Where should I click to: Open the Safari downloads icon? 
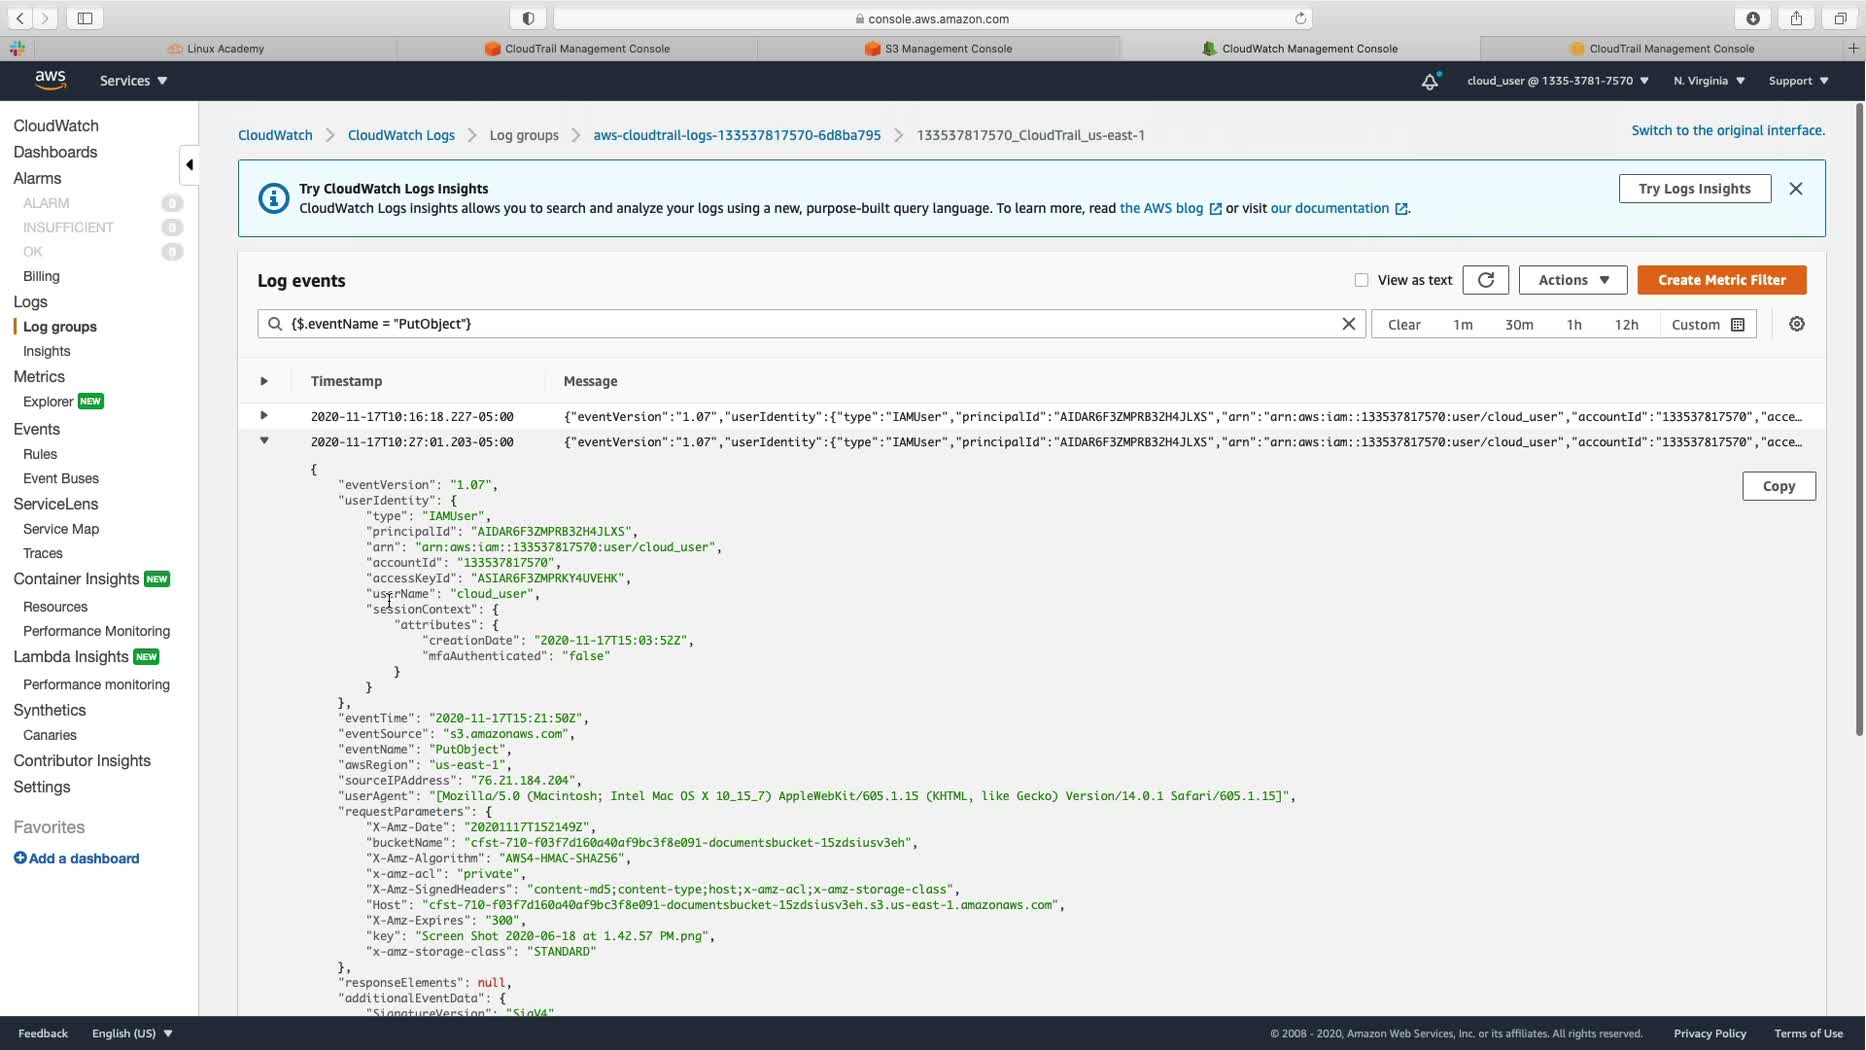[1753, 18]
